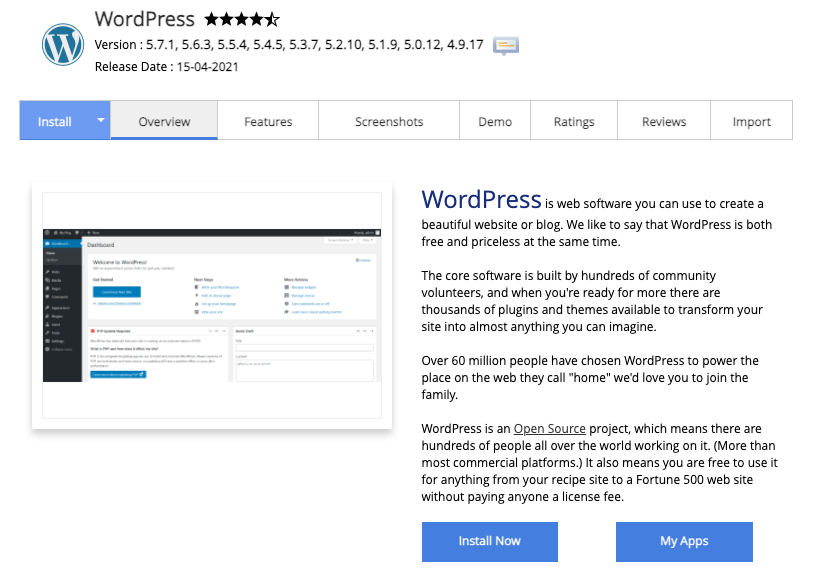Click the WordPress logo icon
Screen dimensions: 814x572
point(63,44)
